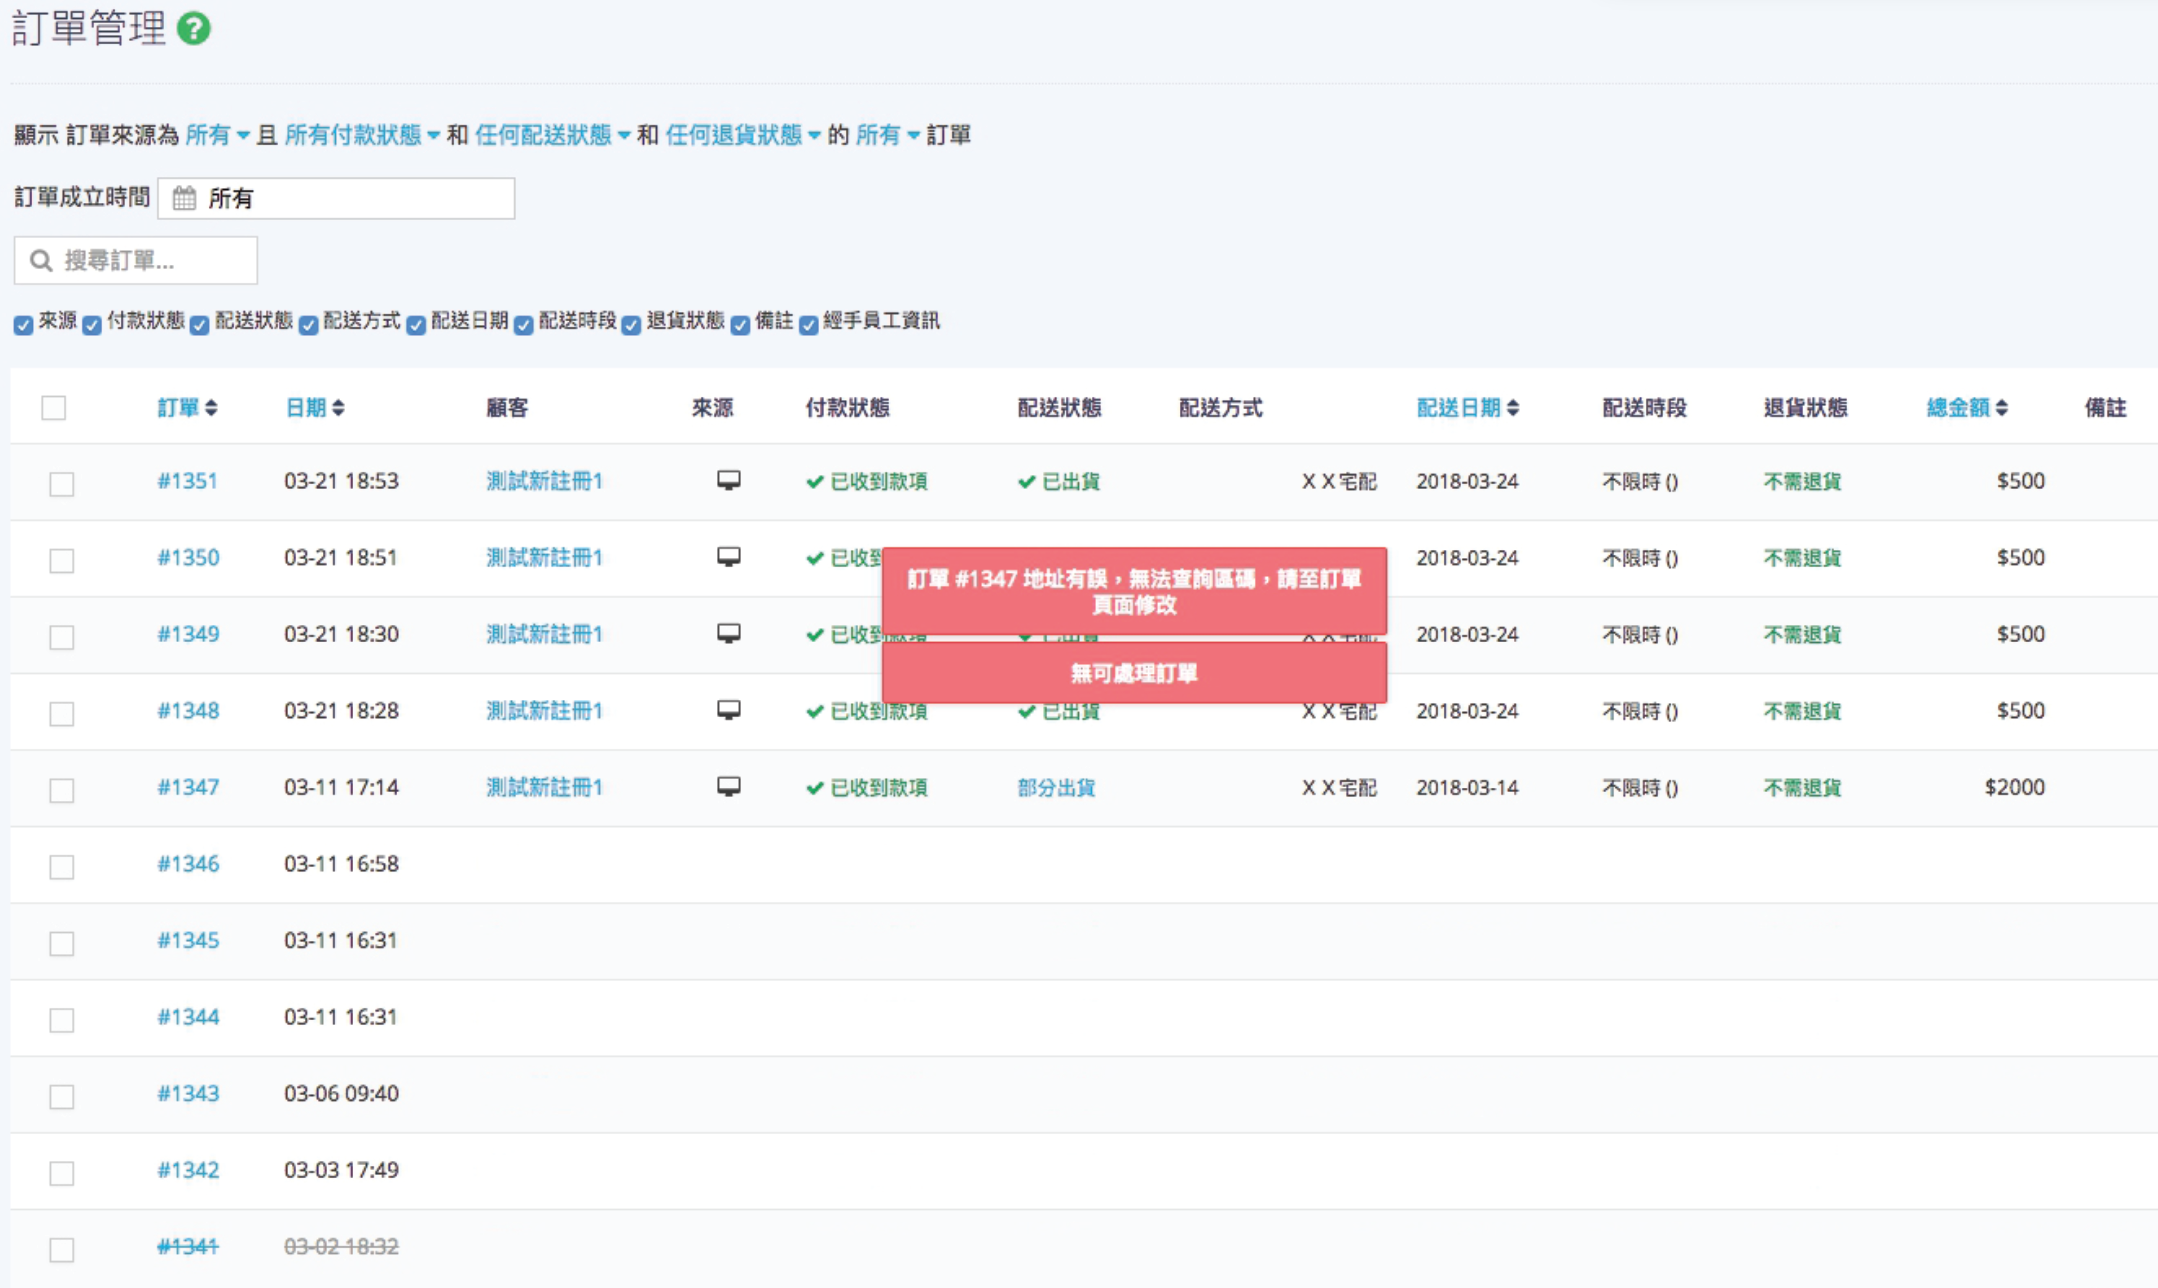The image size is (2158, 1288).
Task: Click the $2000 total amount cell
Action: 2014,787
